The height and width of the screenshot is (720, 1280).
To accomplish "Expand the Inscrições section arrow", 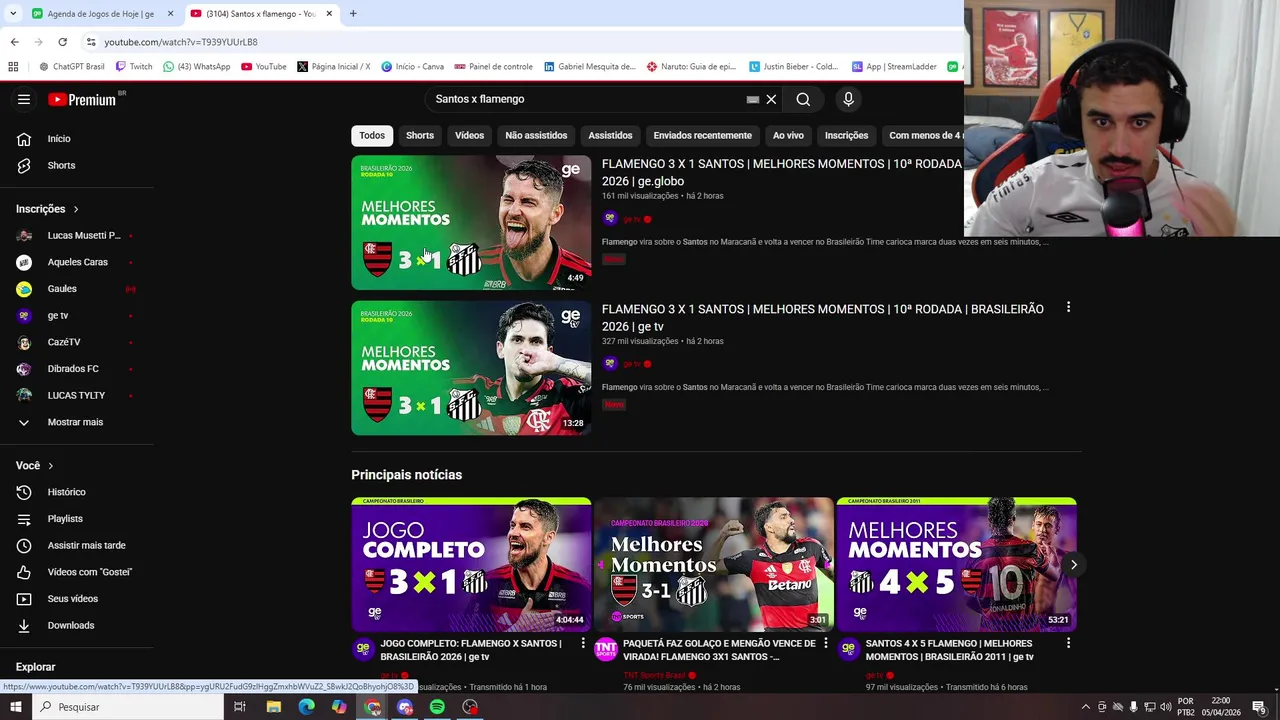I will tap(76, 209).
